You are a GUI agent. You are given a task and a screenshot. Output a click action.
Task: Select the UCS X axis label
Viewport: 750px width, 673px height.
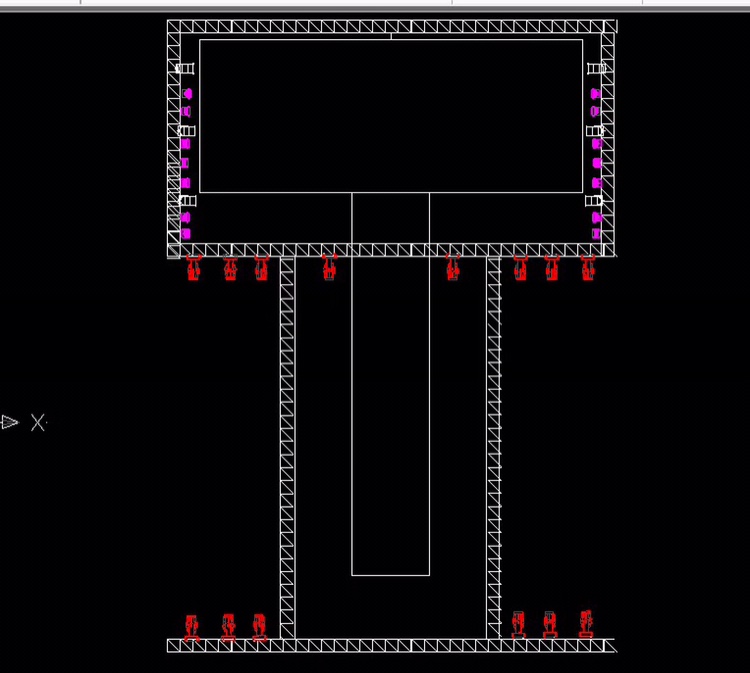(38, 423)
